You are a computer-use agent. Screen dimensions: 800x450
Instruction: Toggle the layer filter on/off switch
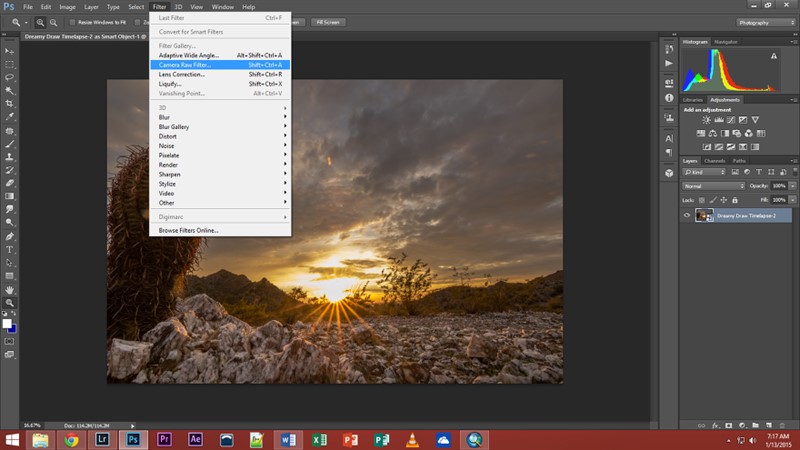(x=794, y=173)
